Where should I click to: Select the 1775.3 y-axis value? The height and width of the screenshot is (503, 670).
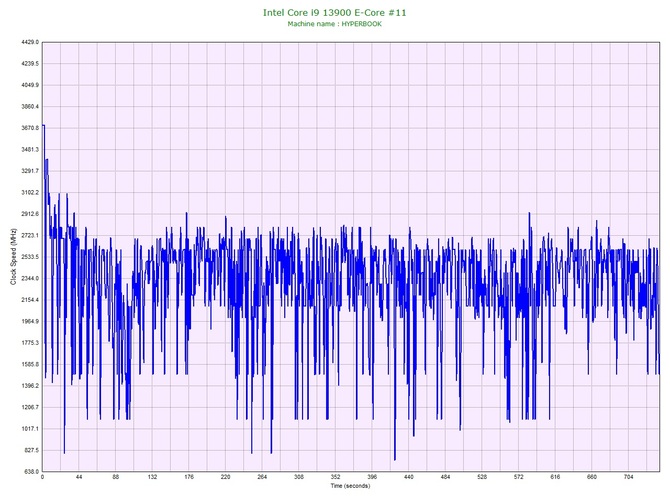pyautogui.click(x=30, y=343)
